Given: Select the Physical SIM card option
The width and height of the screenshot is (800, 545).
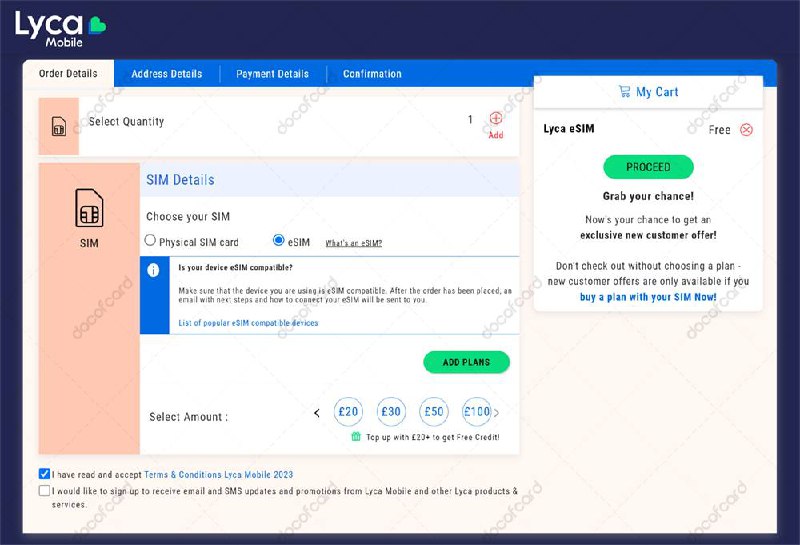Looking at the screenshot, I should tap(151, 241).
